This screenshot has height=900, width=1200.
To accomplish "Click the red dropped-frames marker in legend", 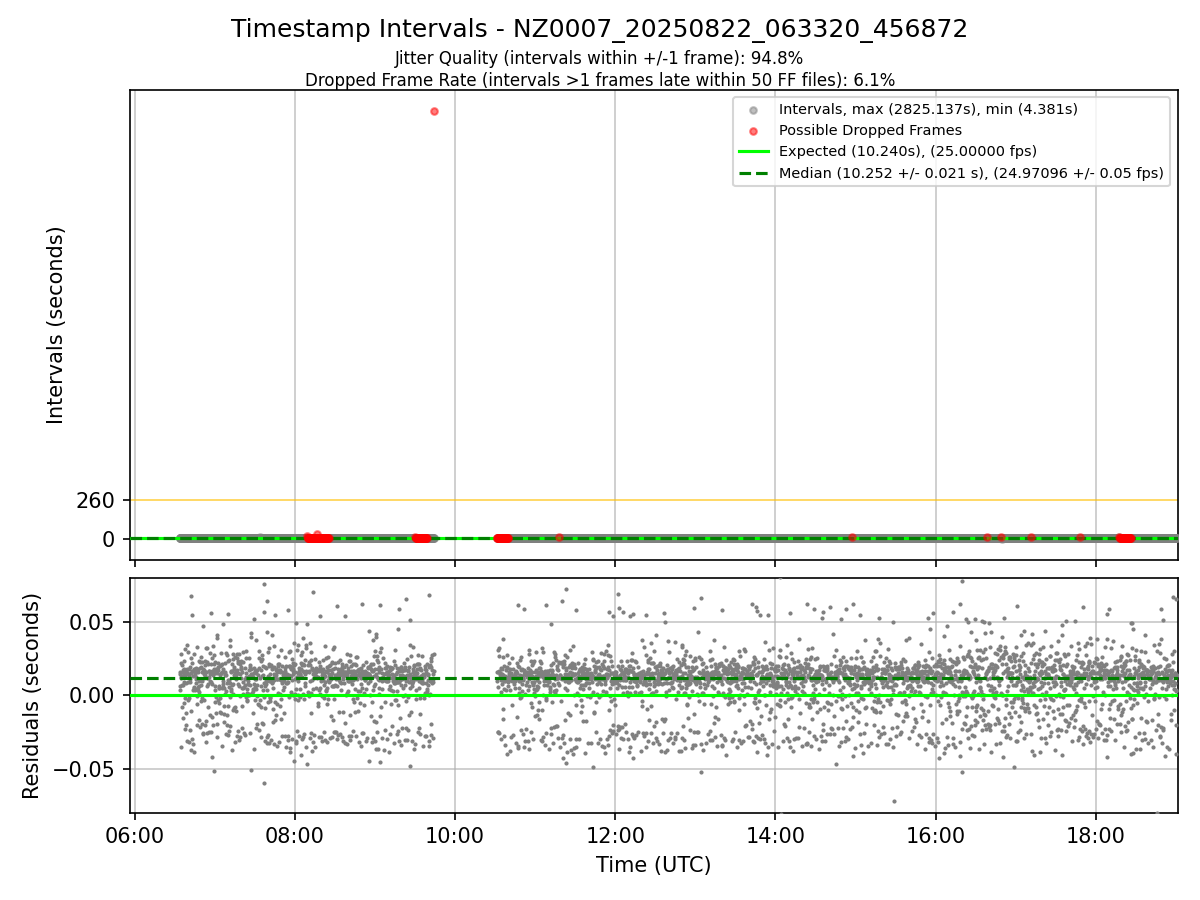I will (x=754, y=131).
